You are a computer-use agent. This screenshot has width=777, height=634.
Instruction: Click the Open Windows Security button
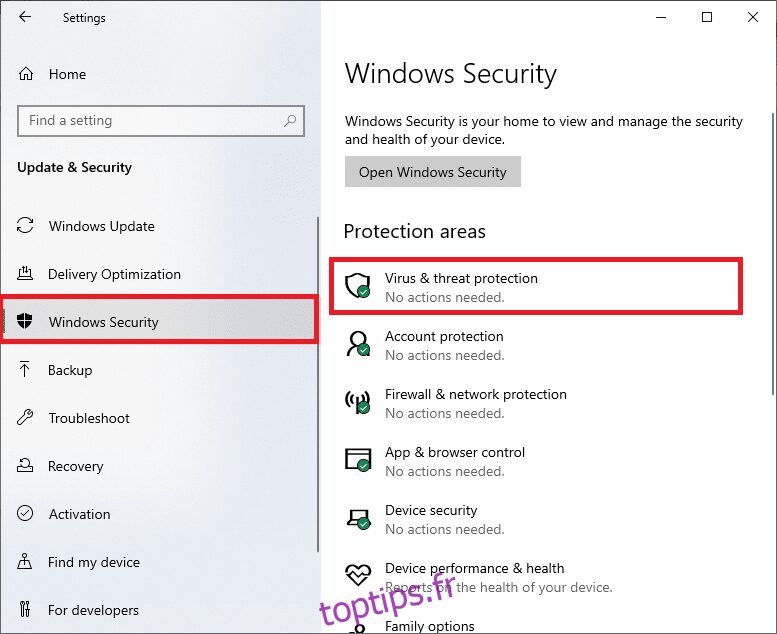(433, 172)
